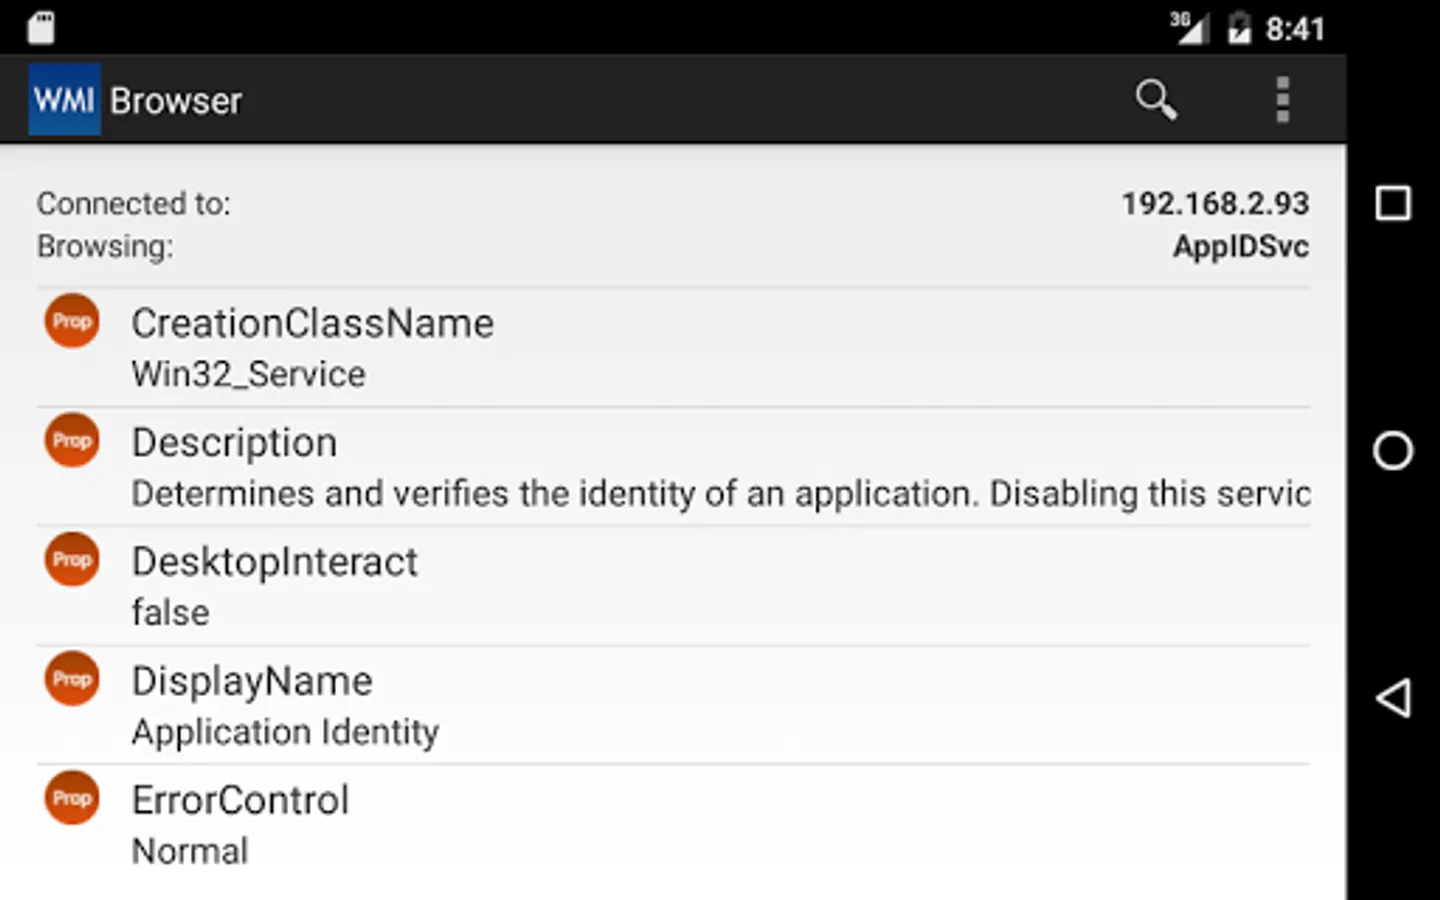Open search with the magnifier icon

[1156, 100]
